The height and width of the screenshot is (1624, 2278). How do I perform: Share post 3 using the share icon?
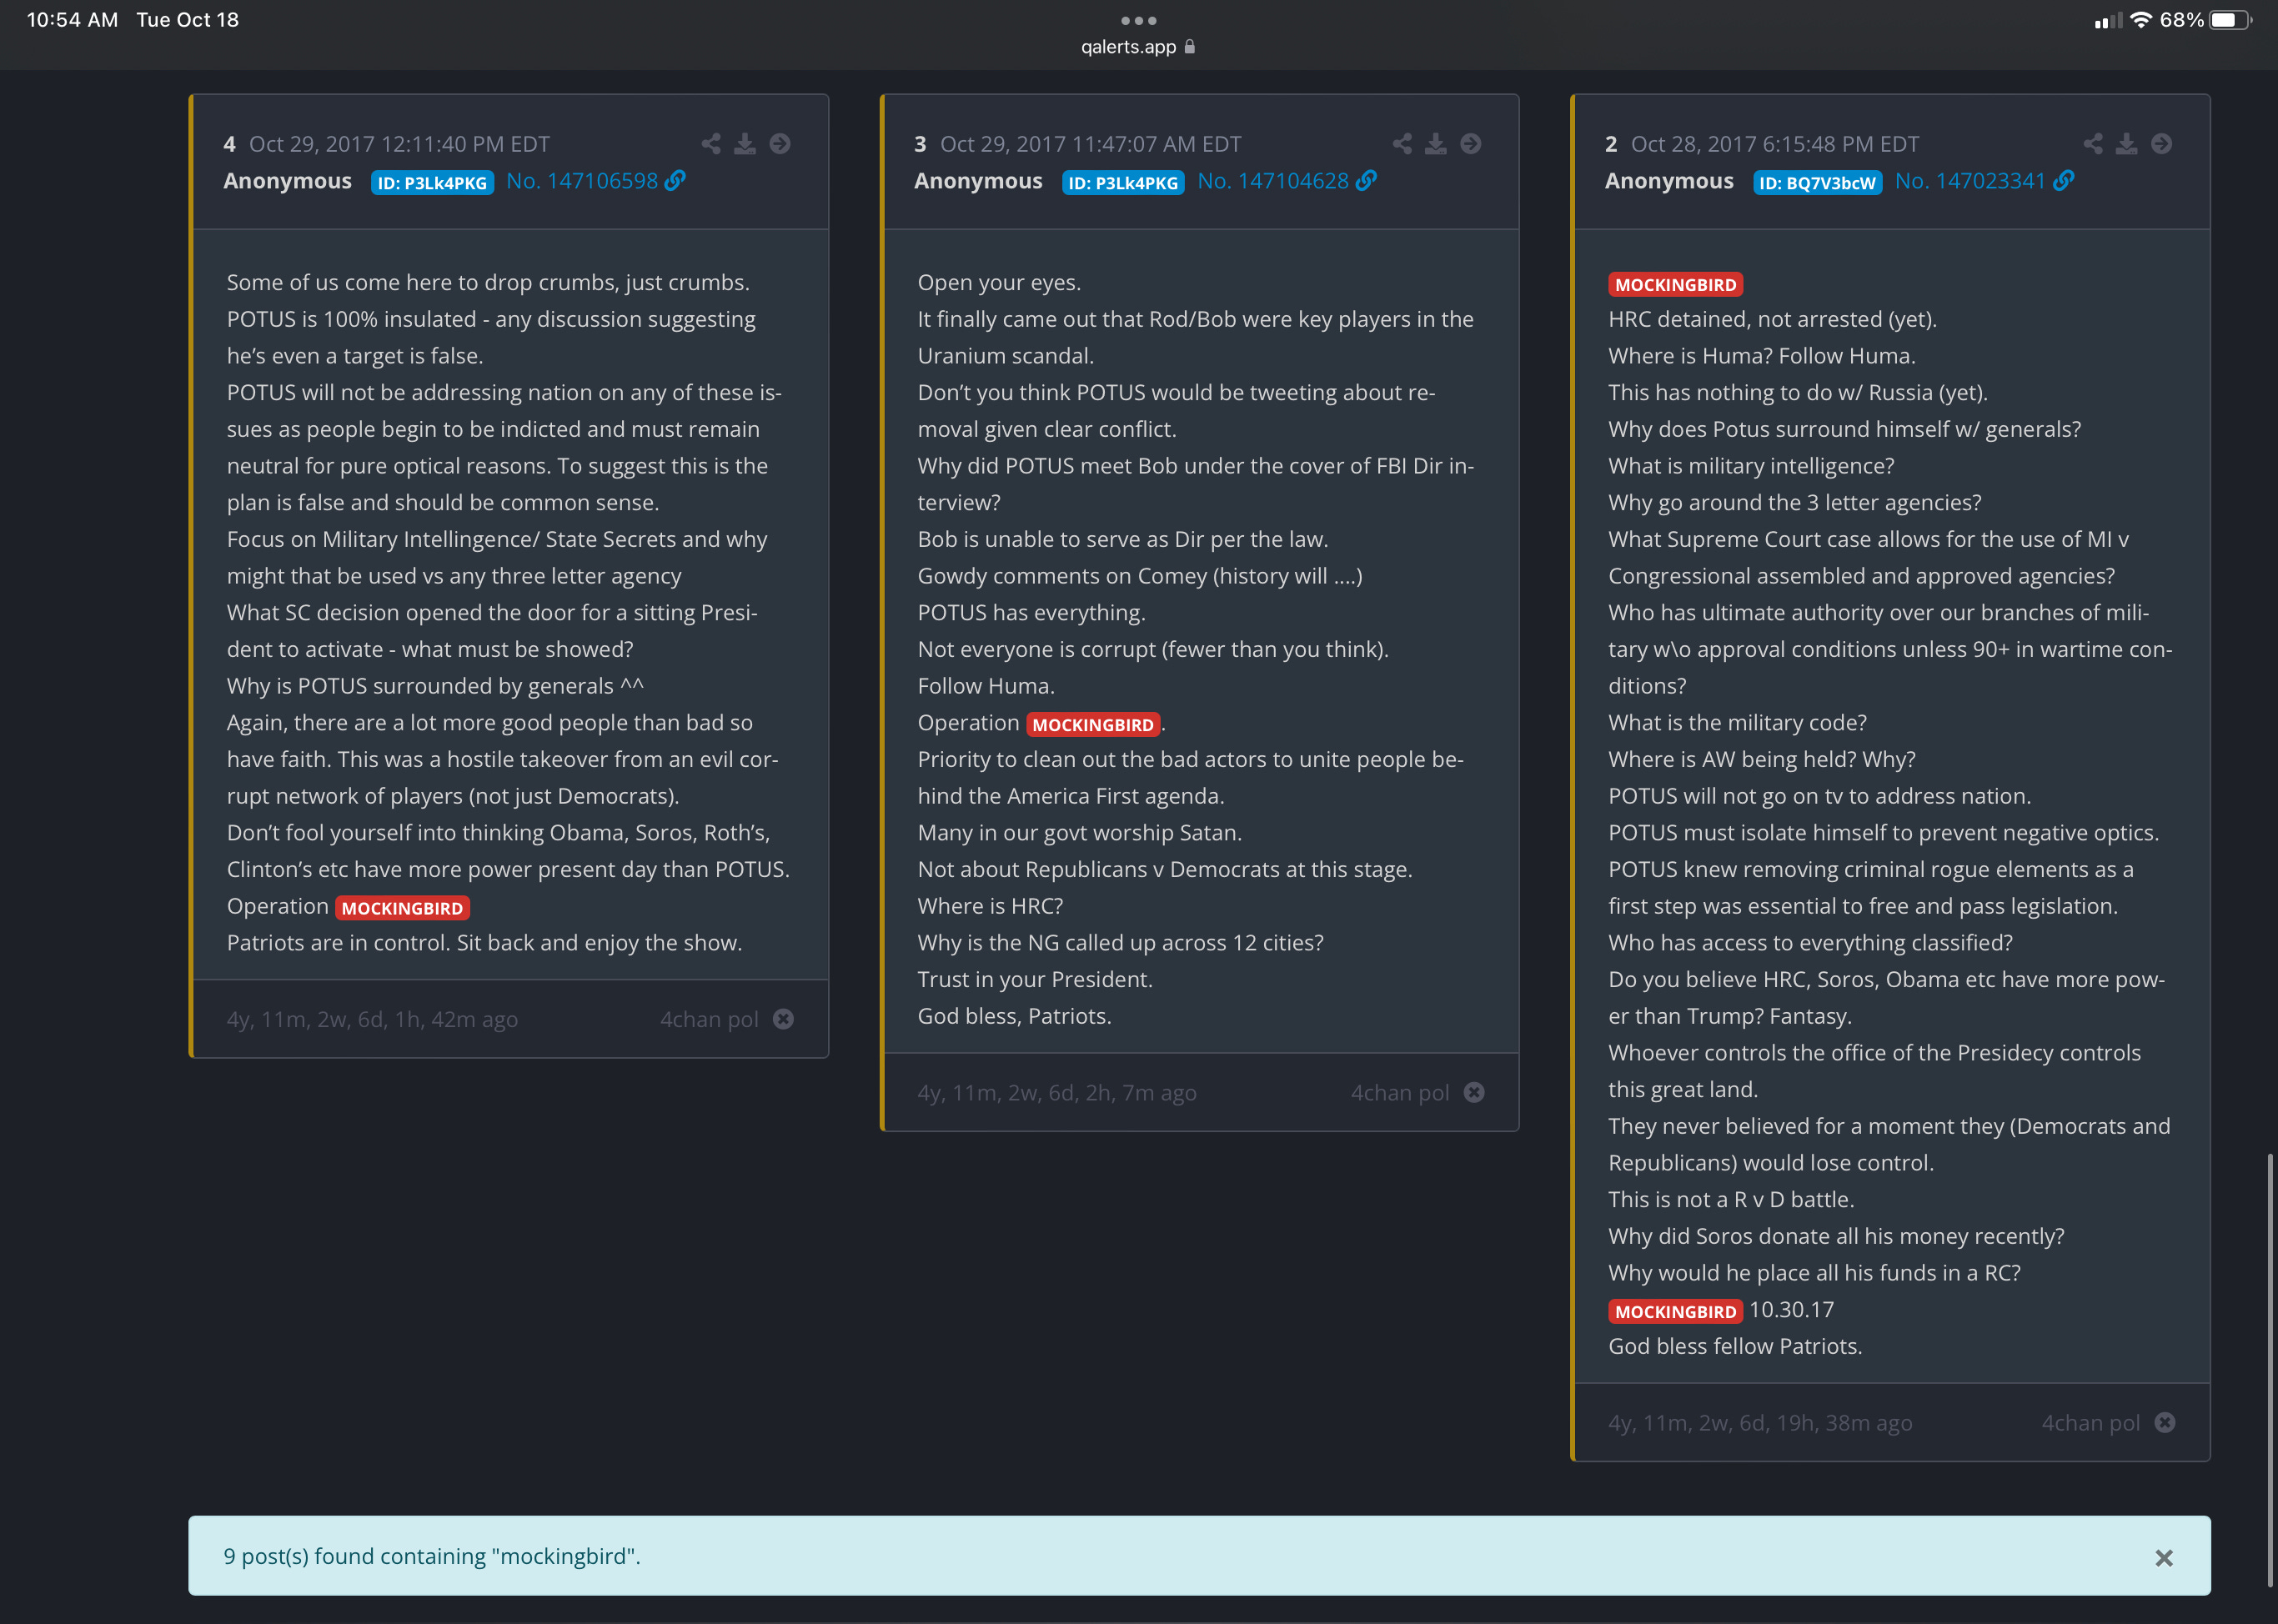(x=1402, y=144)
